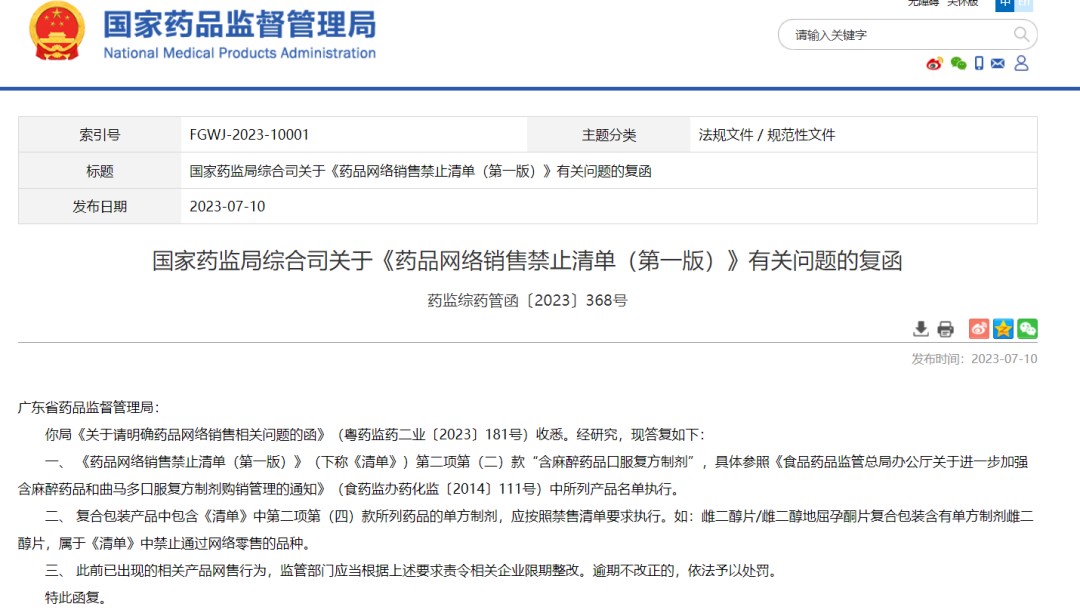
Task: Share article to Weibo via red icon
Action: coord(979,329)
